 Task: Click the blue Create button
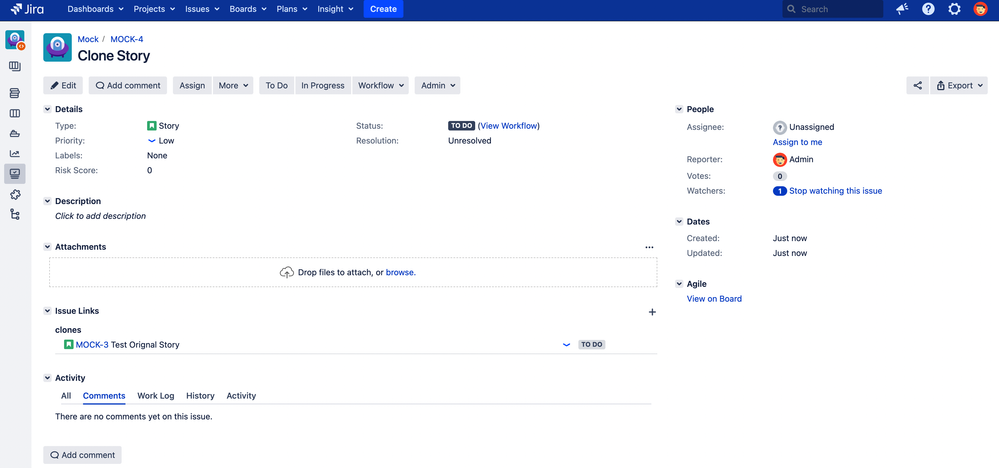(384, 9)
